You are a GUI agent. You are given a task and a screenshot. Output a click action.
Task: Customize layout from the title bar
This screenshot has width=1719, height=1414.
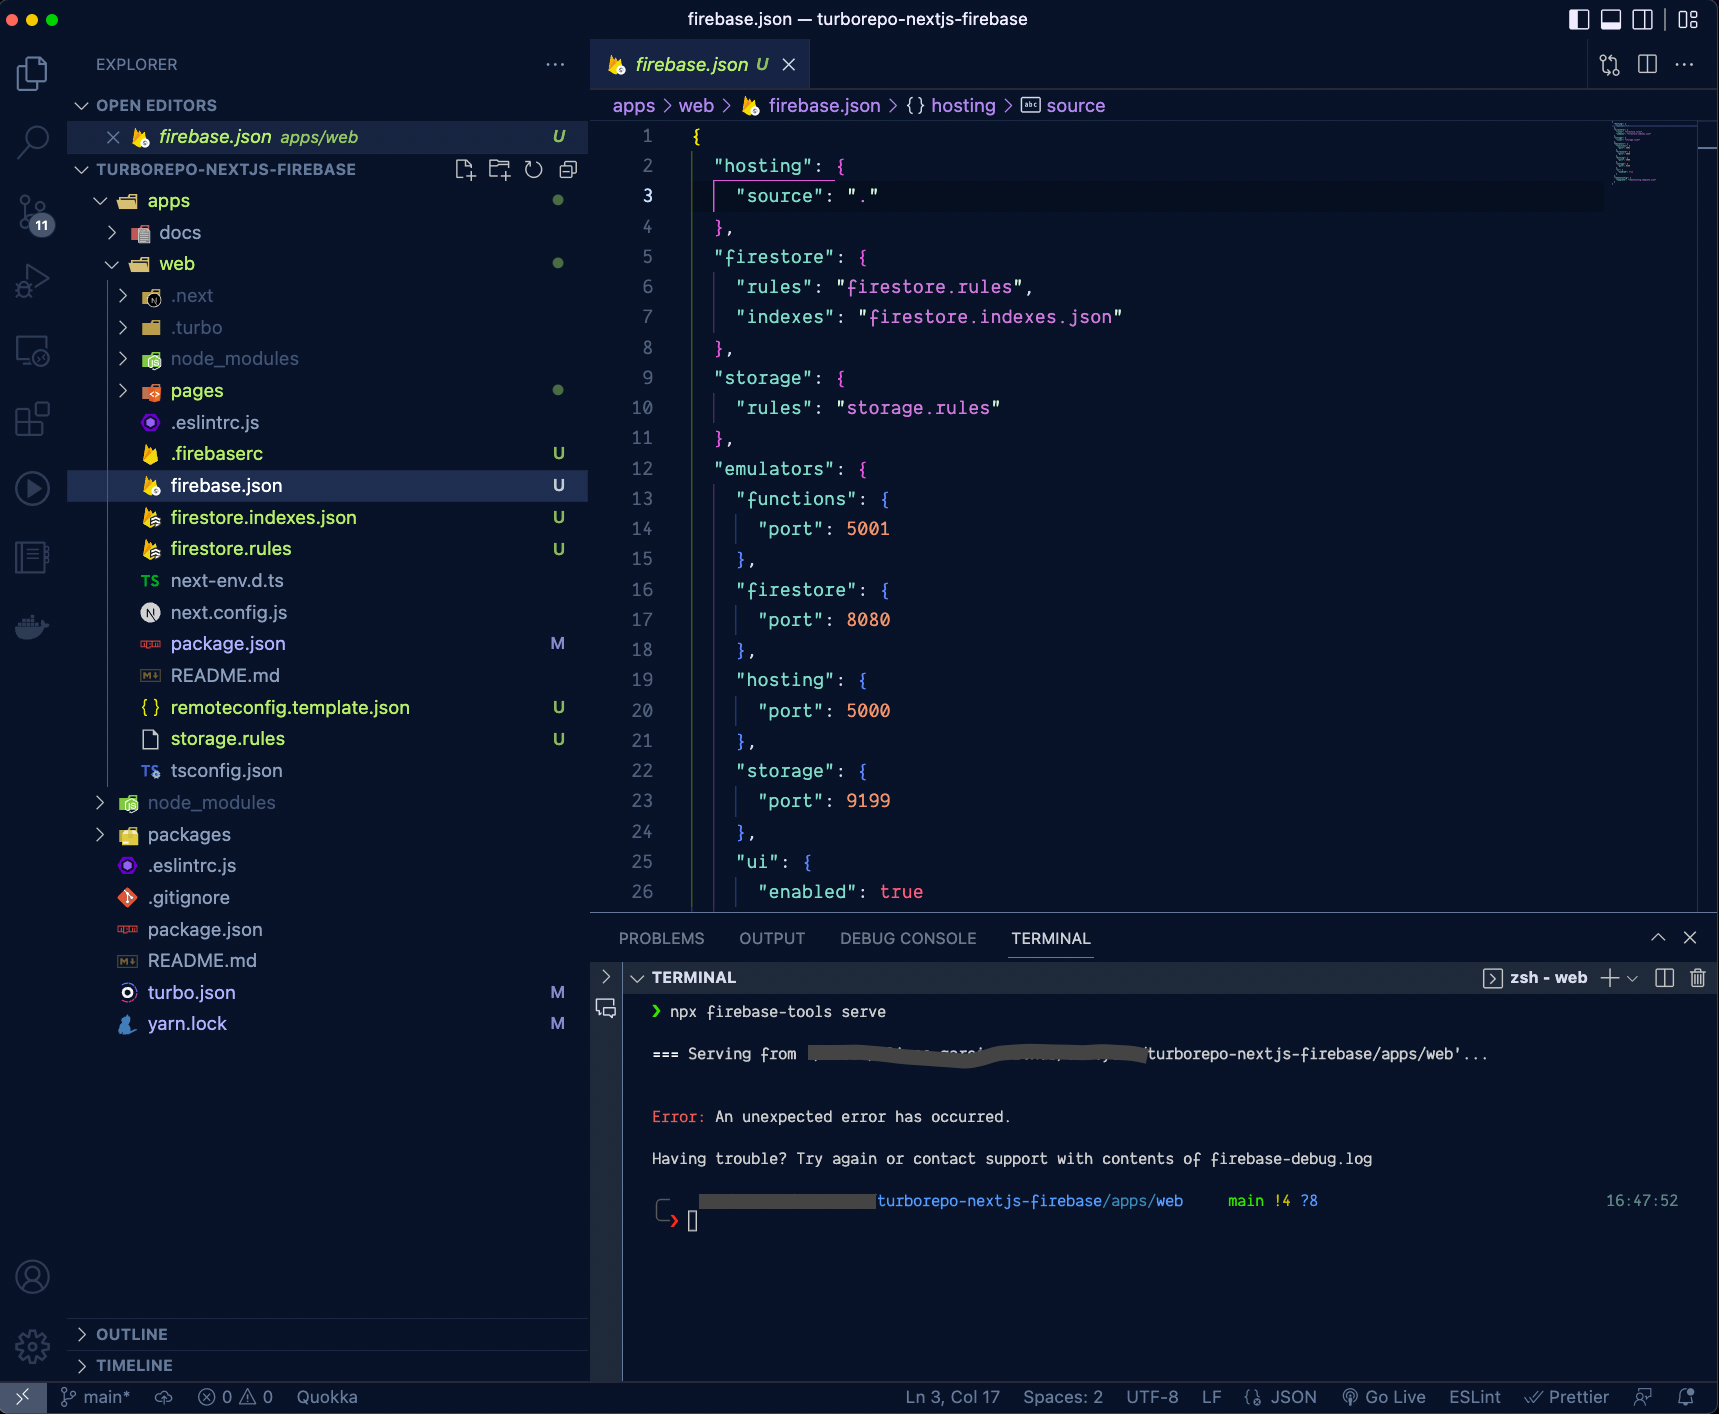point(1688,19)
